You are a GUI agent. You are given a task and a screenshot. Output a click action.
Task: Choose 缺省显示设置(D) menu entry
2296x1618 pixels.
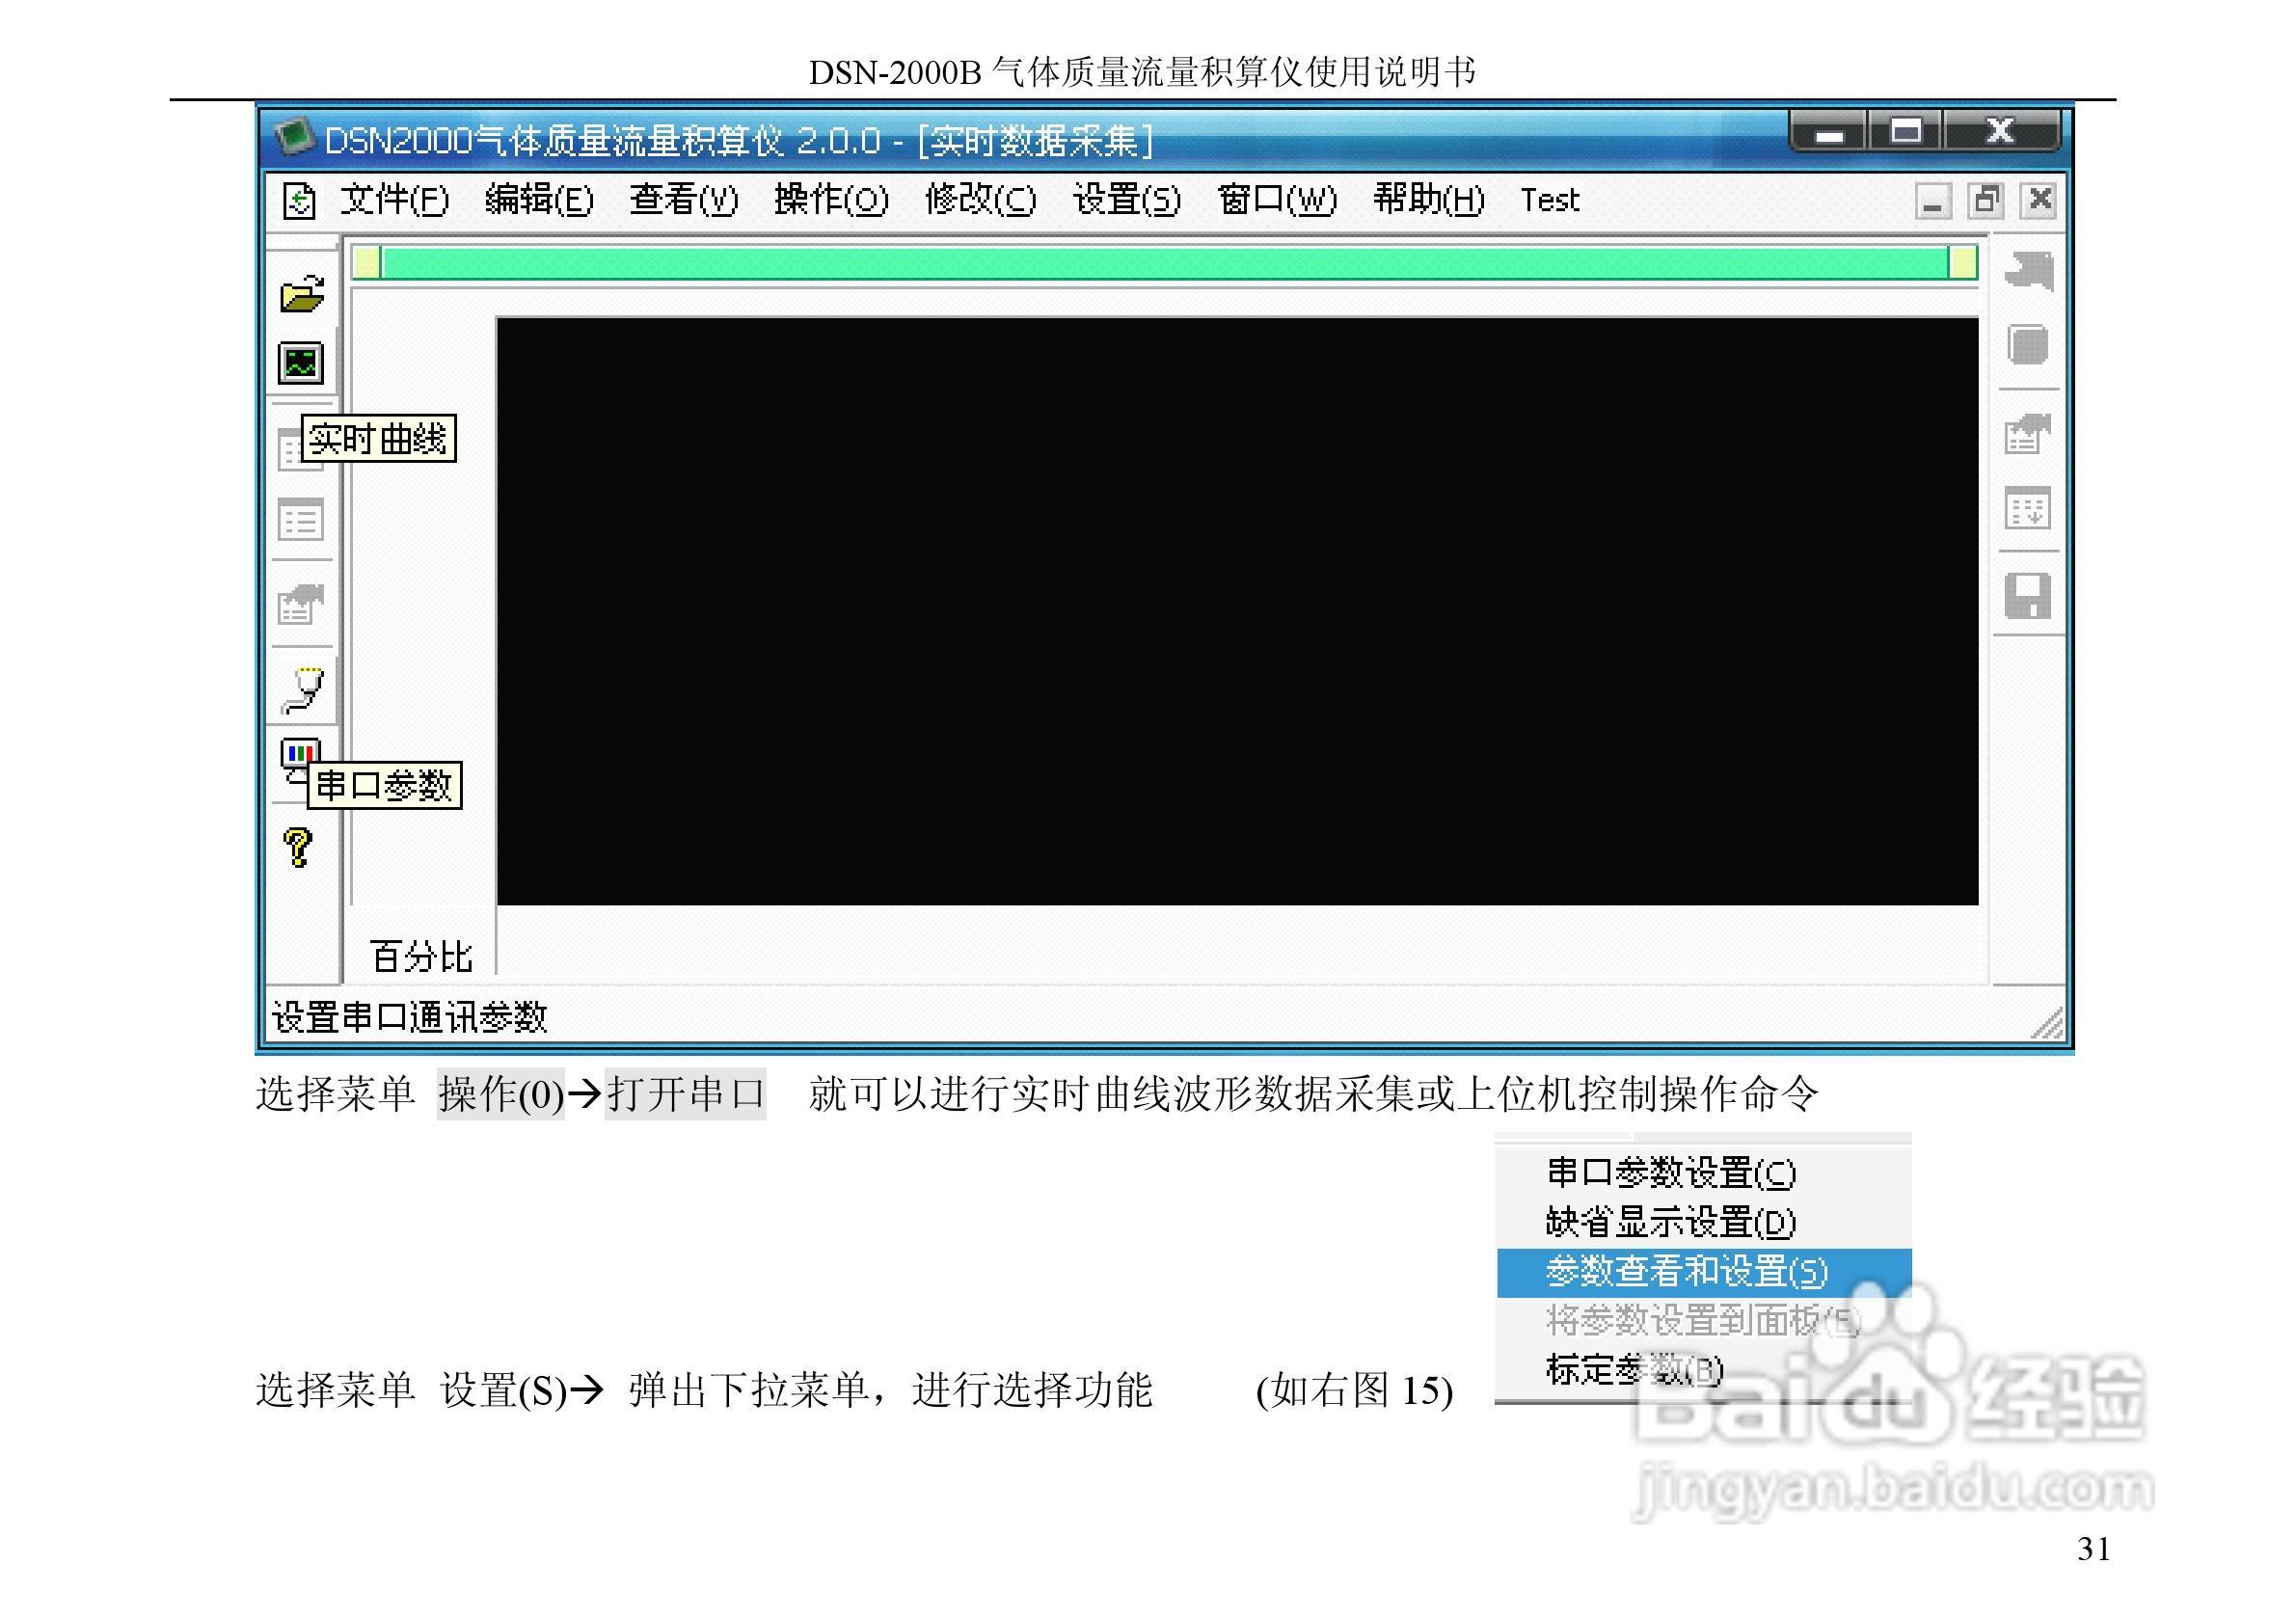pos(1670,1222)
